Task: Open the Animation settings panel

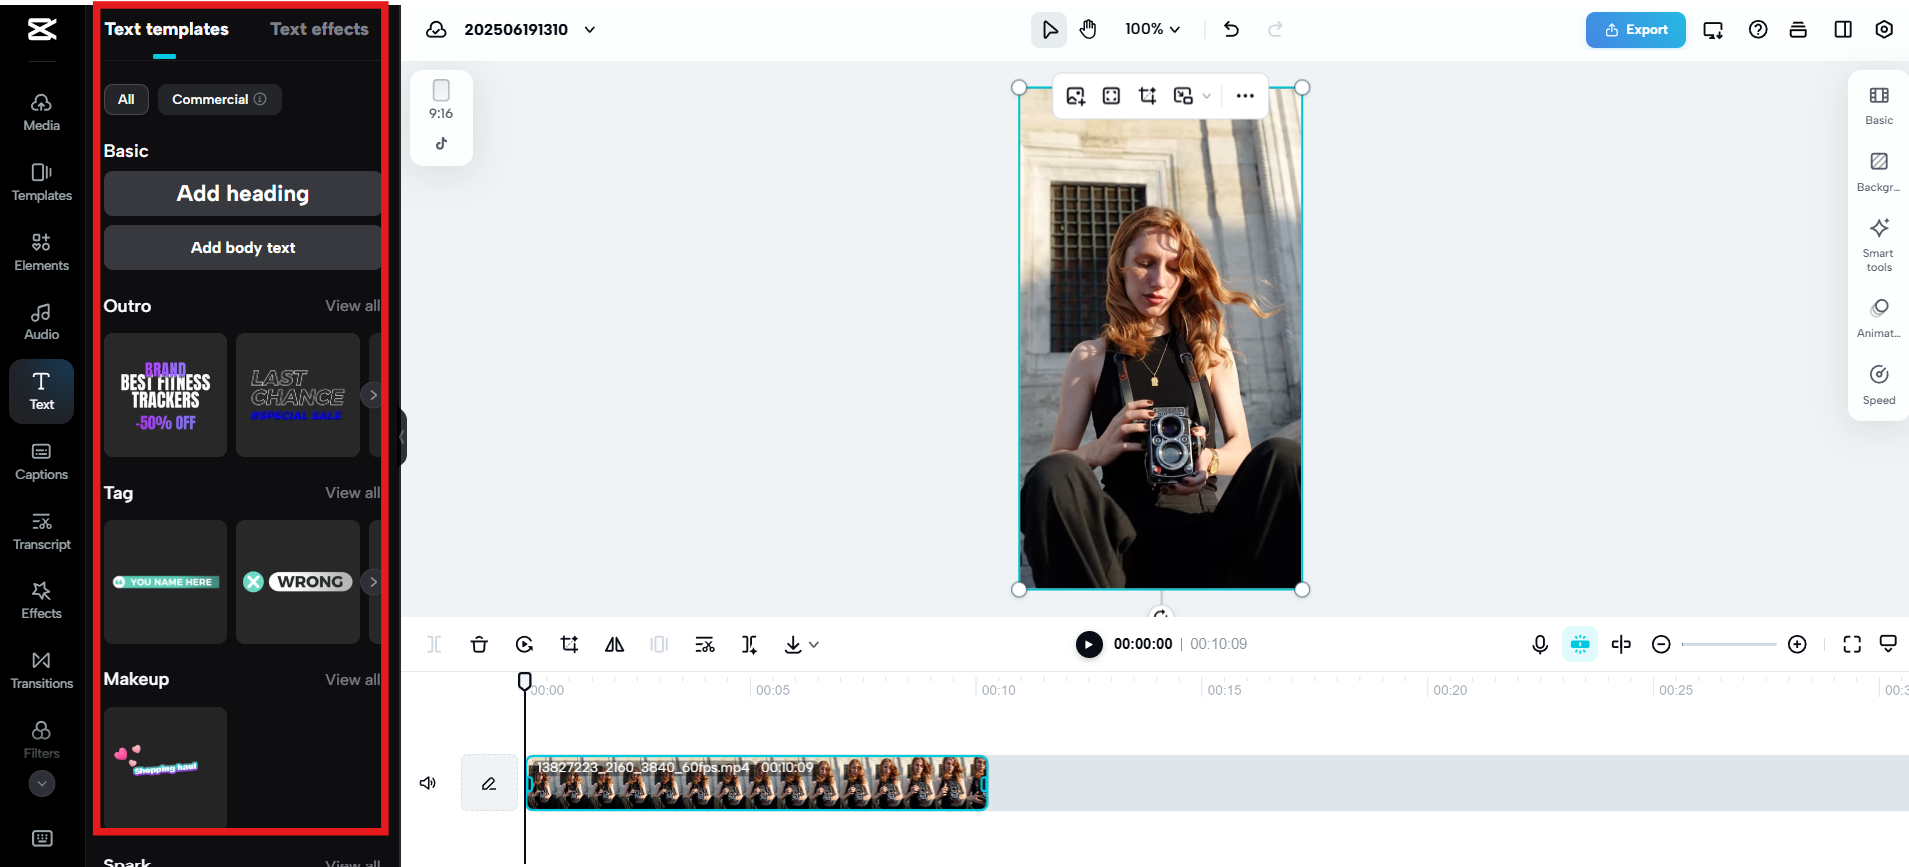Action: coord(1879,318)
